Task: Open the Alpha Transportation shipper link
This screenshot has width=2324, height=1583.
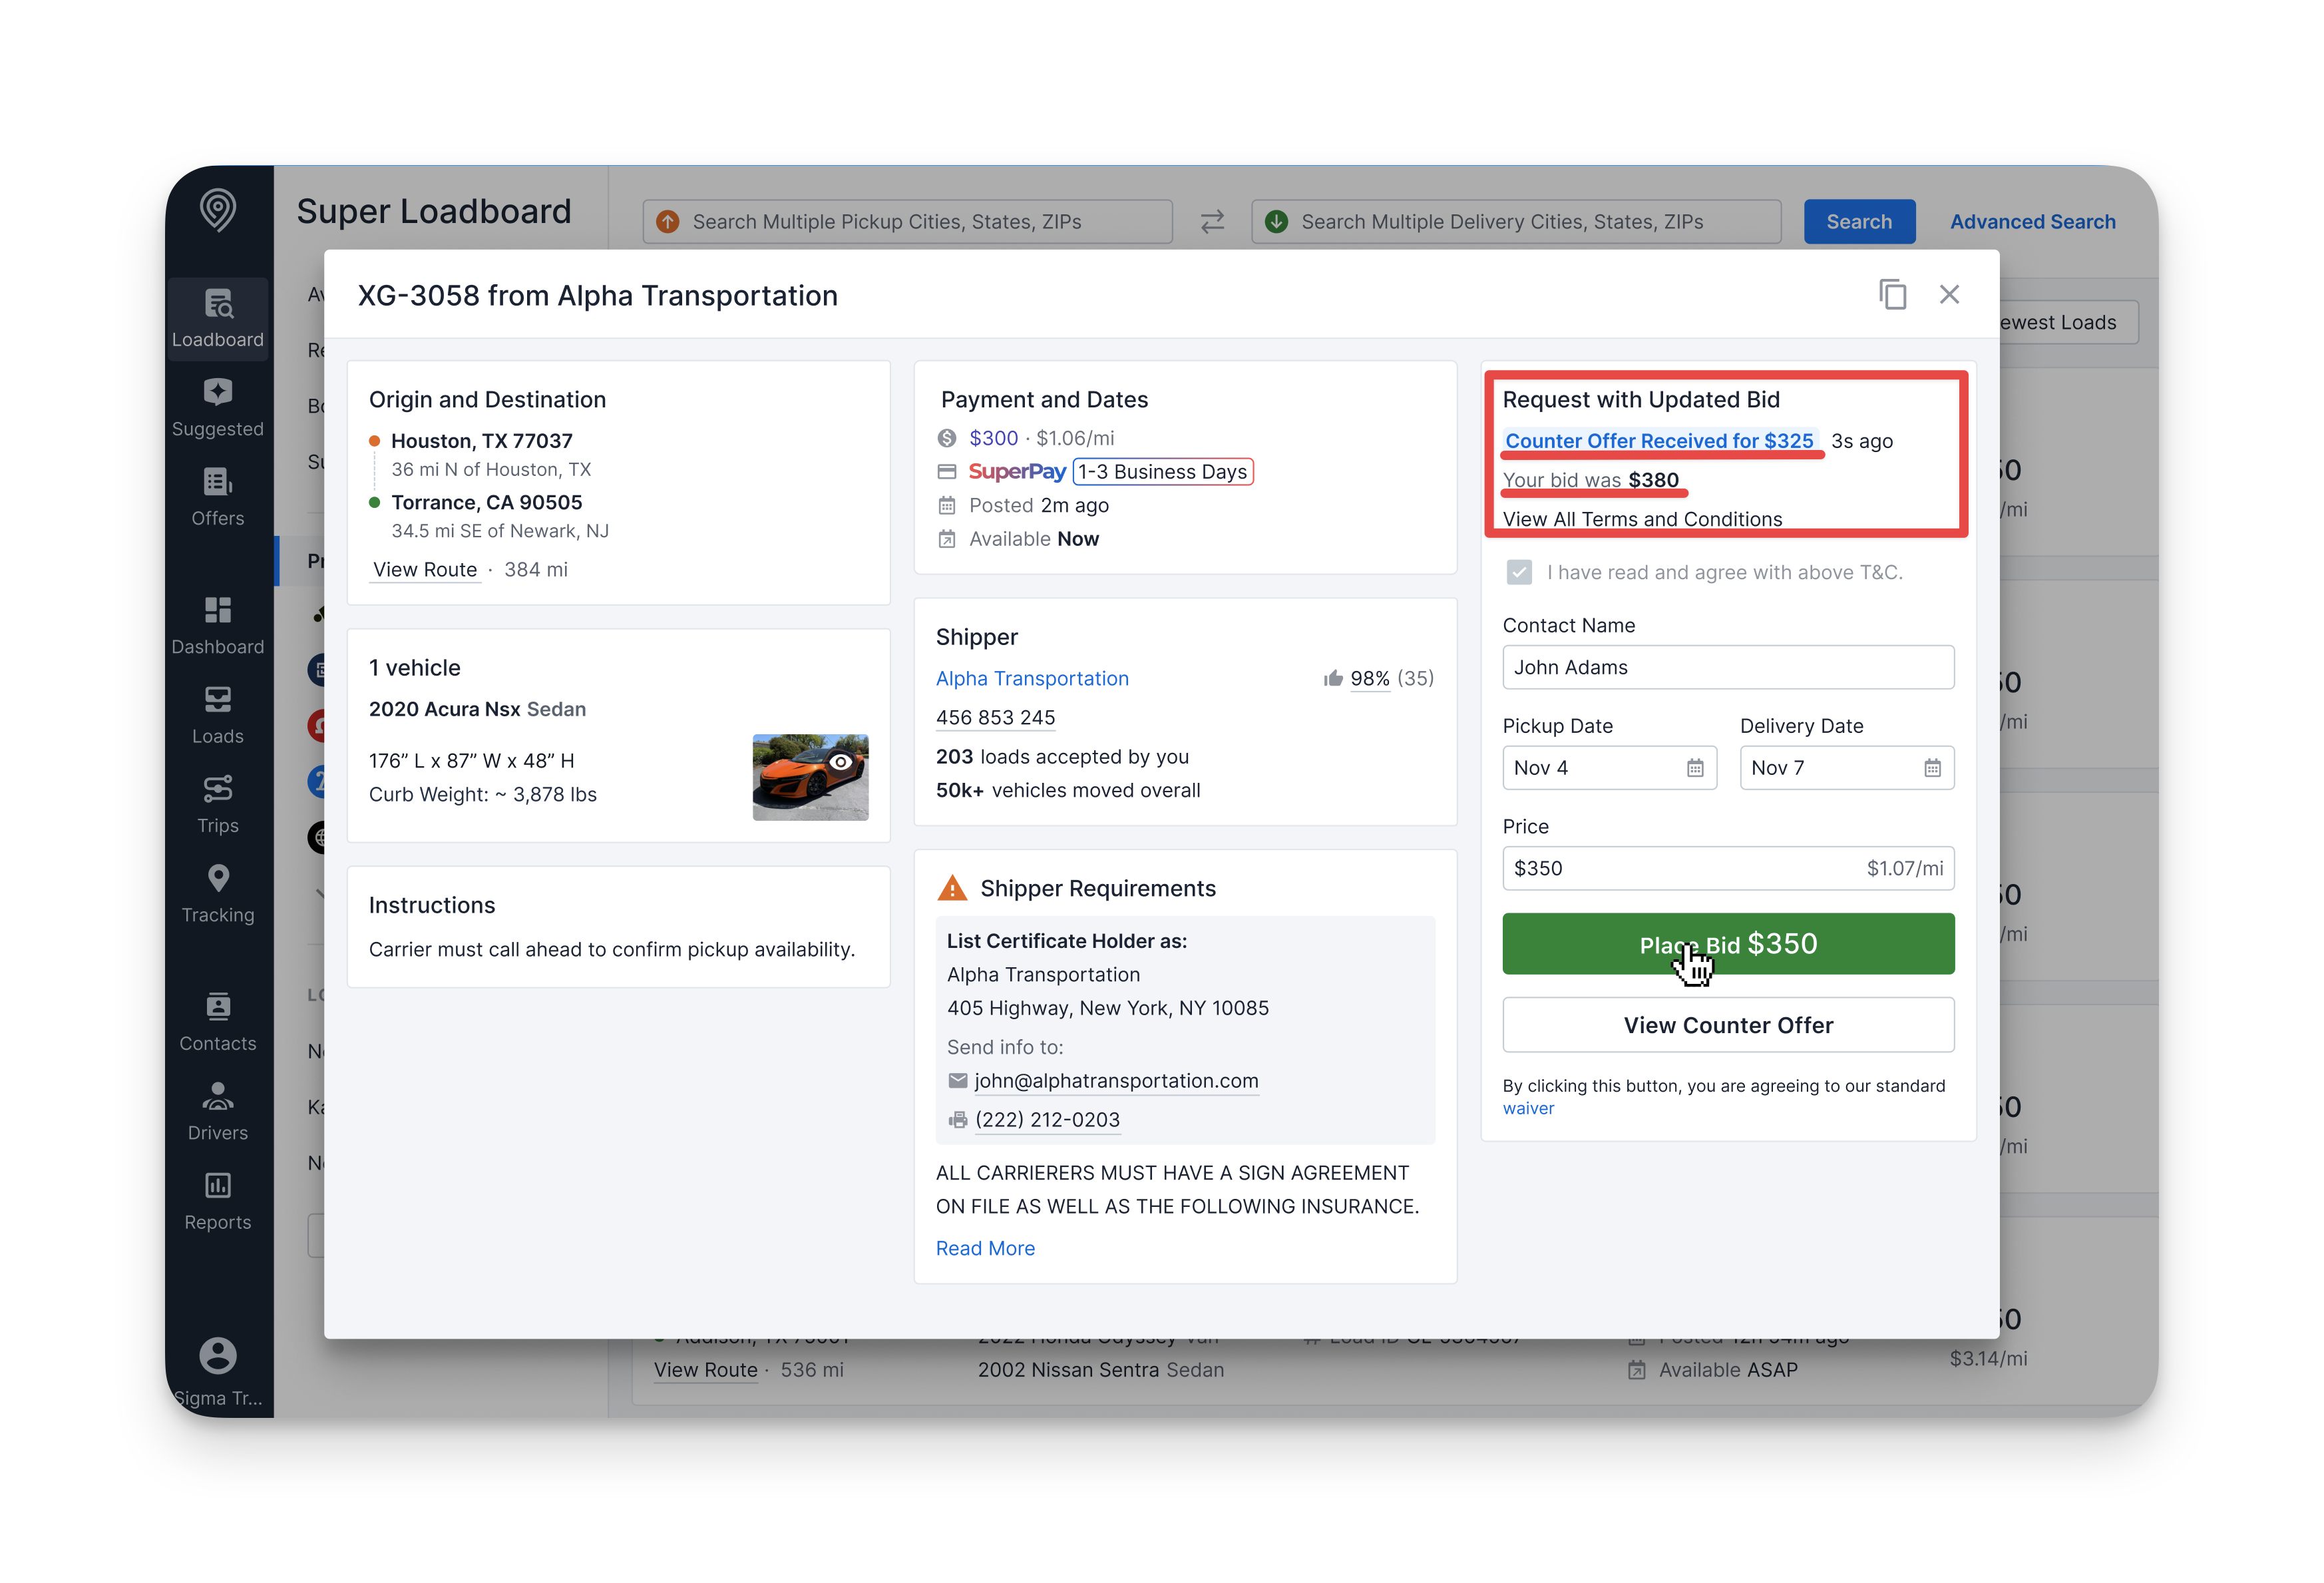Action: [x=1032, y=679]
